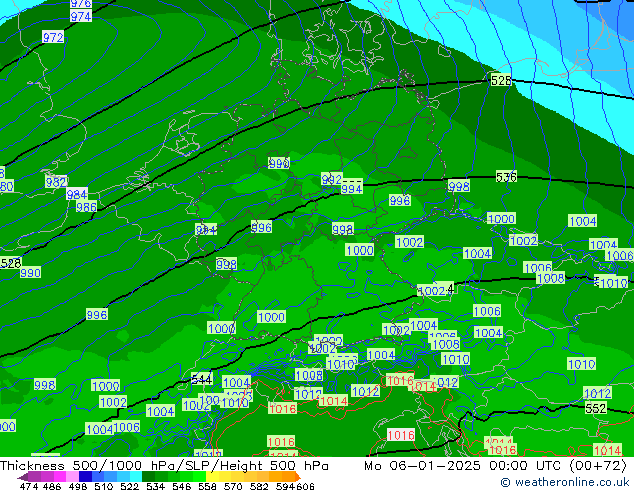Click the 992 isobar label
Viewport: 634px width, 490px height.
tap(332, 179)
